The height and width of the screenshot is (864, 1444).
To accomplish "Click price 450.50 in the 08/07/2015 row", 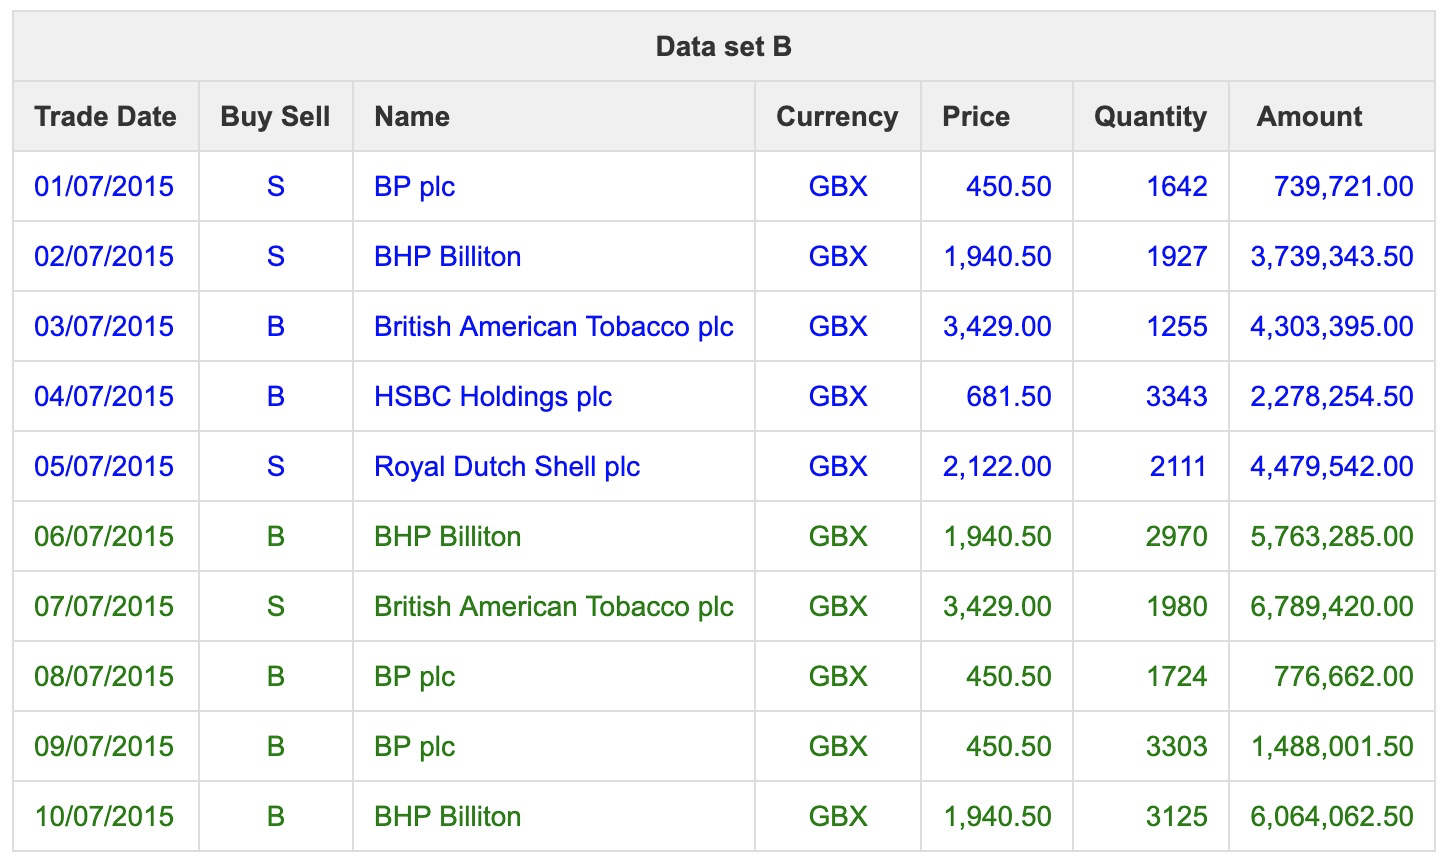I will pos(1009,677).
